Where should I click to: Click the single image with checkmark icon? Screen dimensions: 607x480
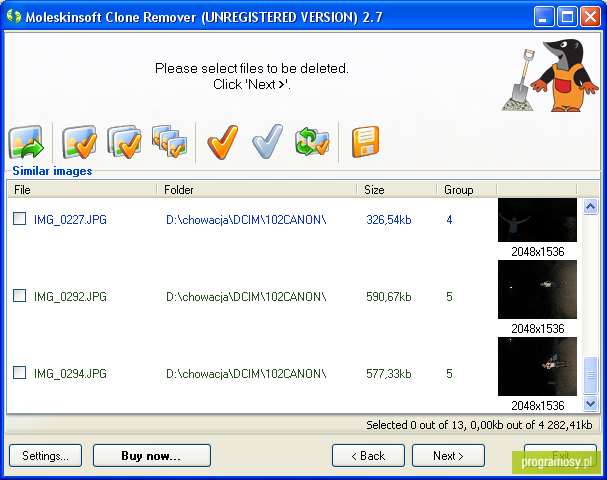click(x=79, y=142)
